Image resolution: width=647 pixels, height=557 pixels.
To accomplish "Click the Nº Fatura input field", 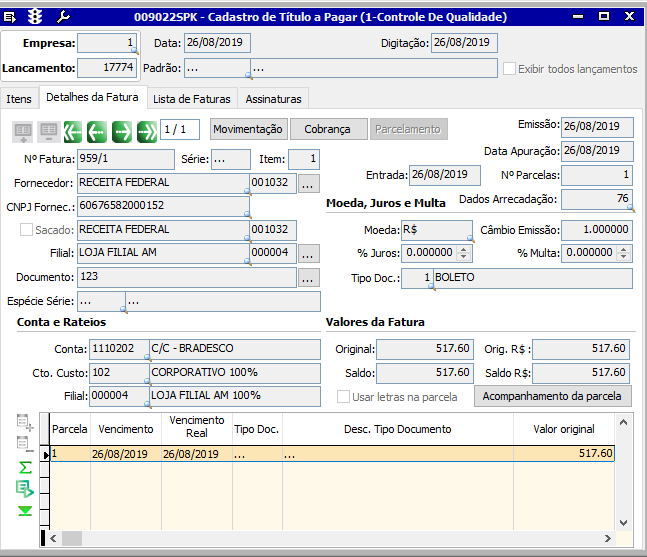I will coord(125,159).
